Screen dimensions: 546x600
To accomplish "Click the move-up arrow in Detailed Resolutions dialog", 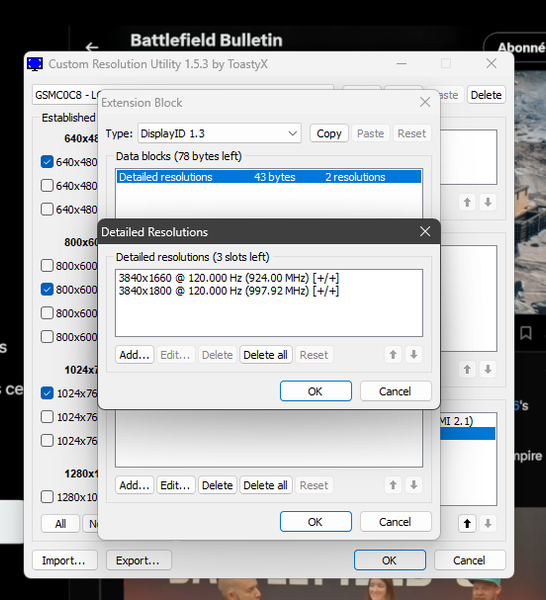I will 393,355.
